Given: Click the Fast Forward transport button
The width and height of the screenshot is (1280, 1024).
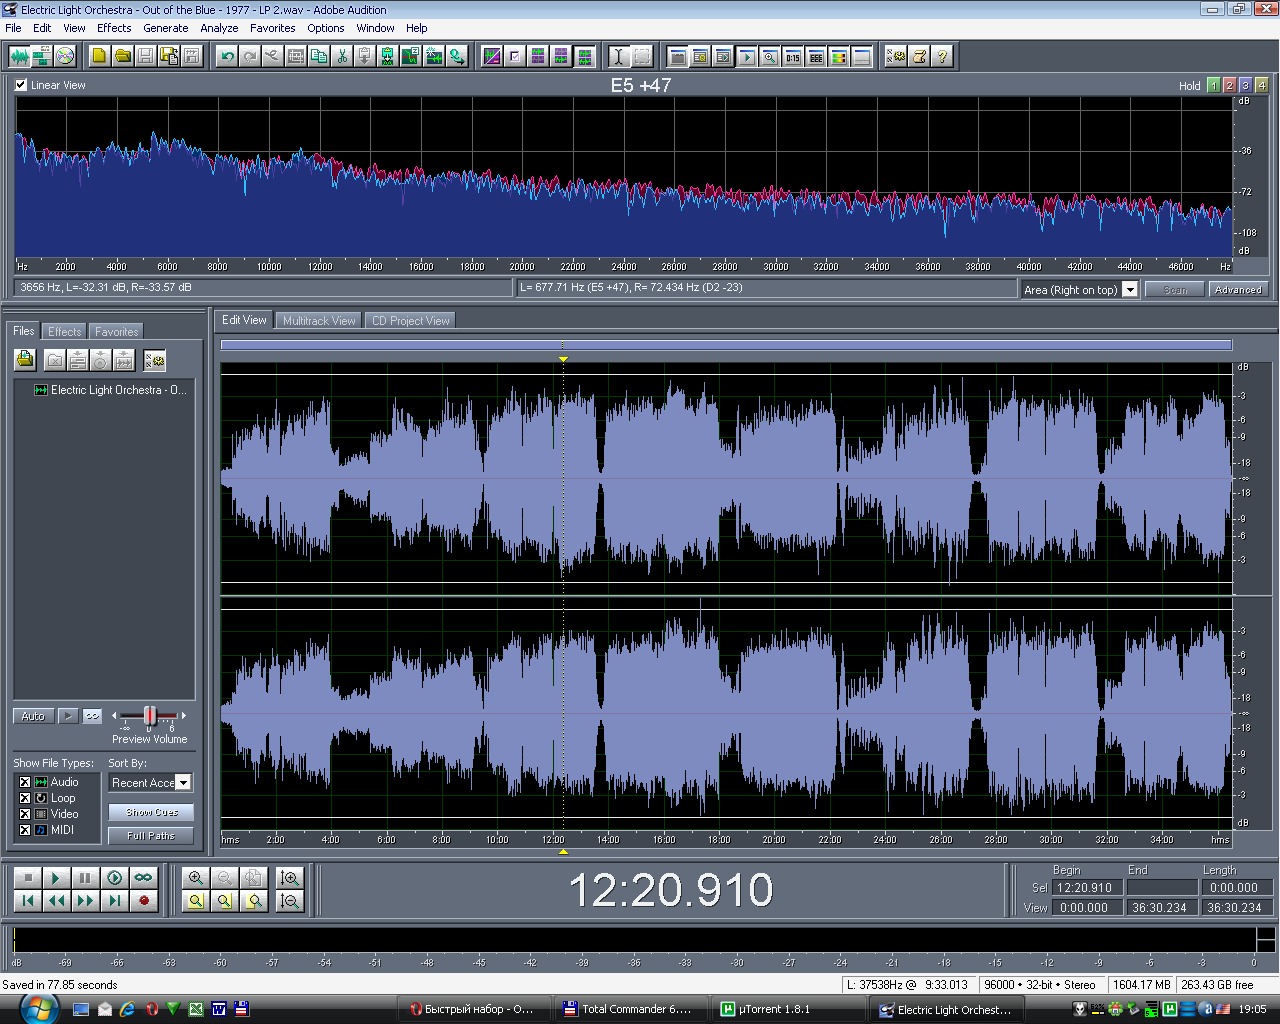Looking at the screenshot, I should pyautogui.click(x=85, y=901).
